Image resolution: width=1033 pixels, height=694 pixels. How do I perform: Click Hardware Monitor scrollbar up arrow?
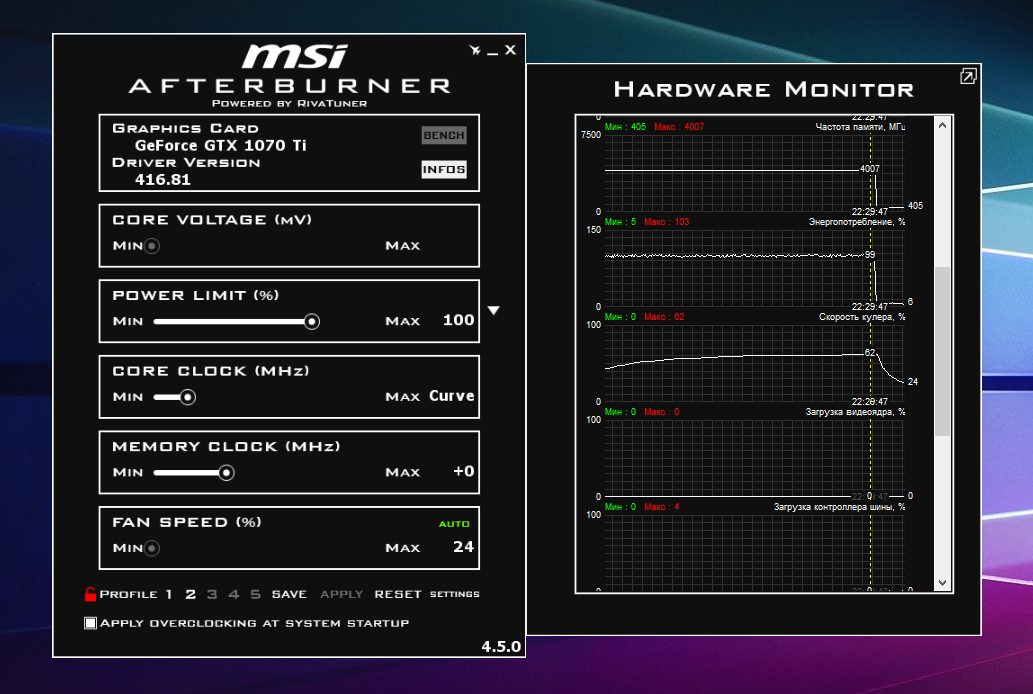tap(943, 125)
